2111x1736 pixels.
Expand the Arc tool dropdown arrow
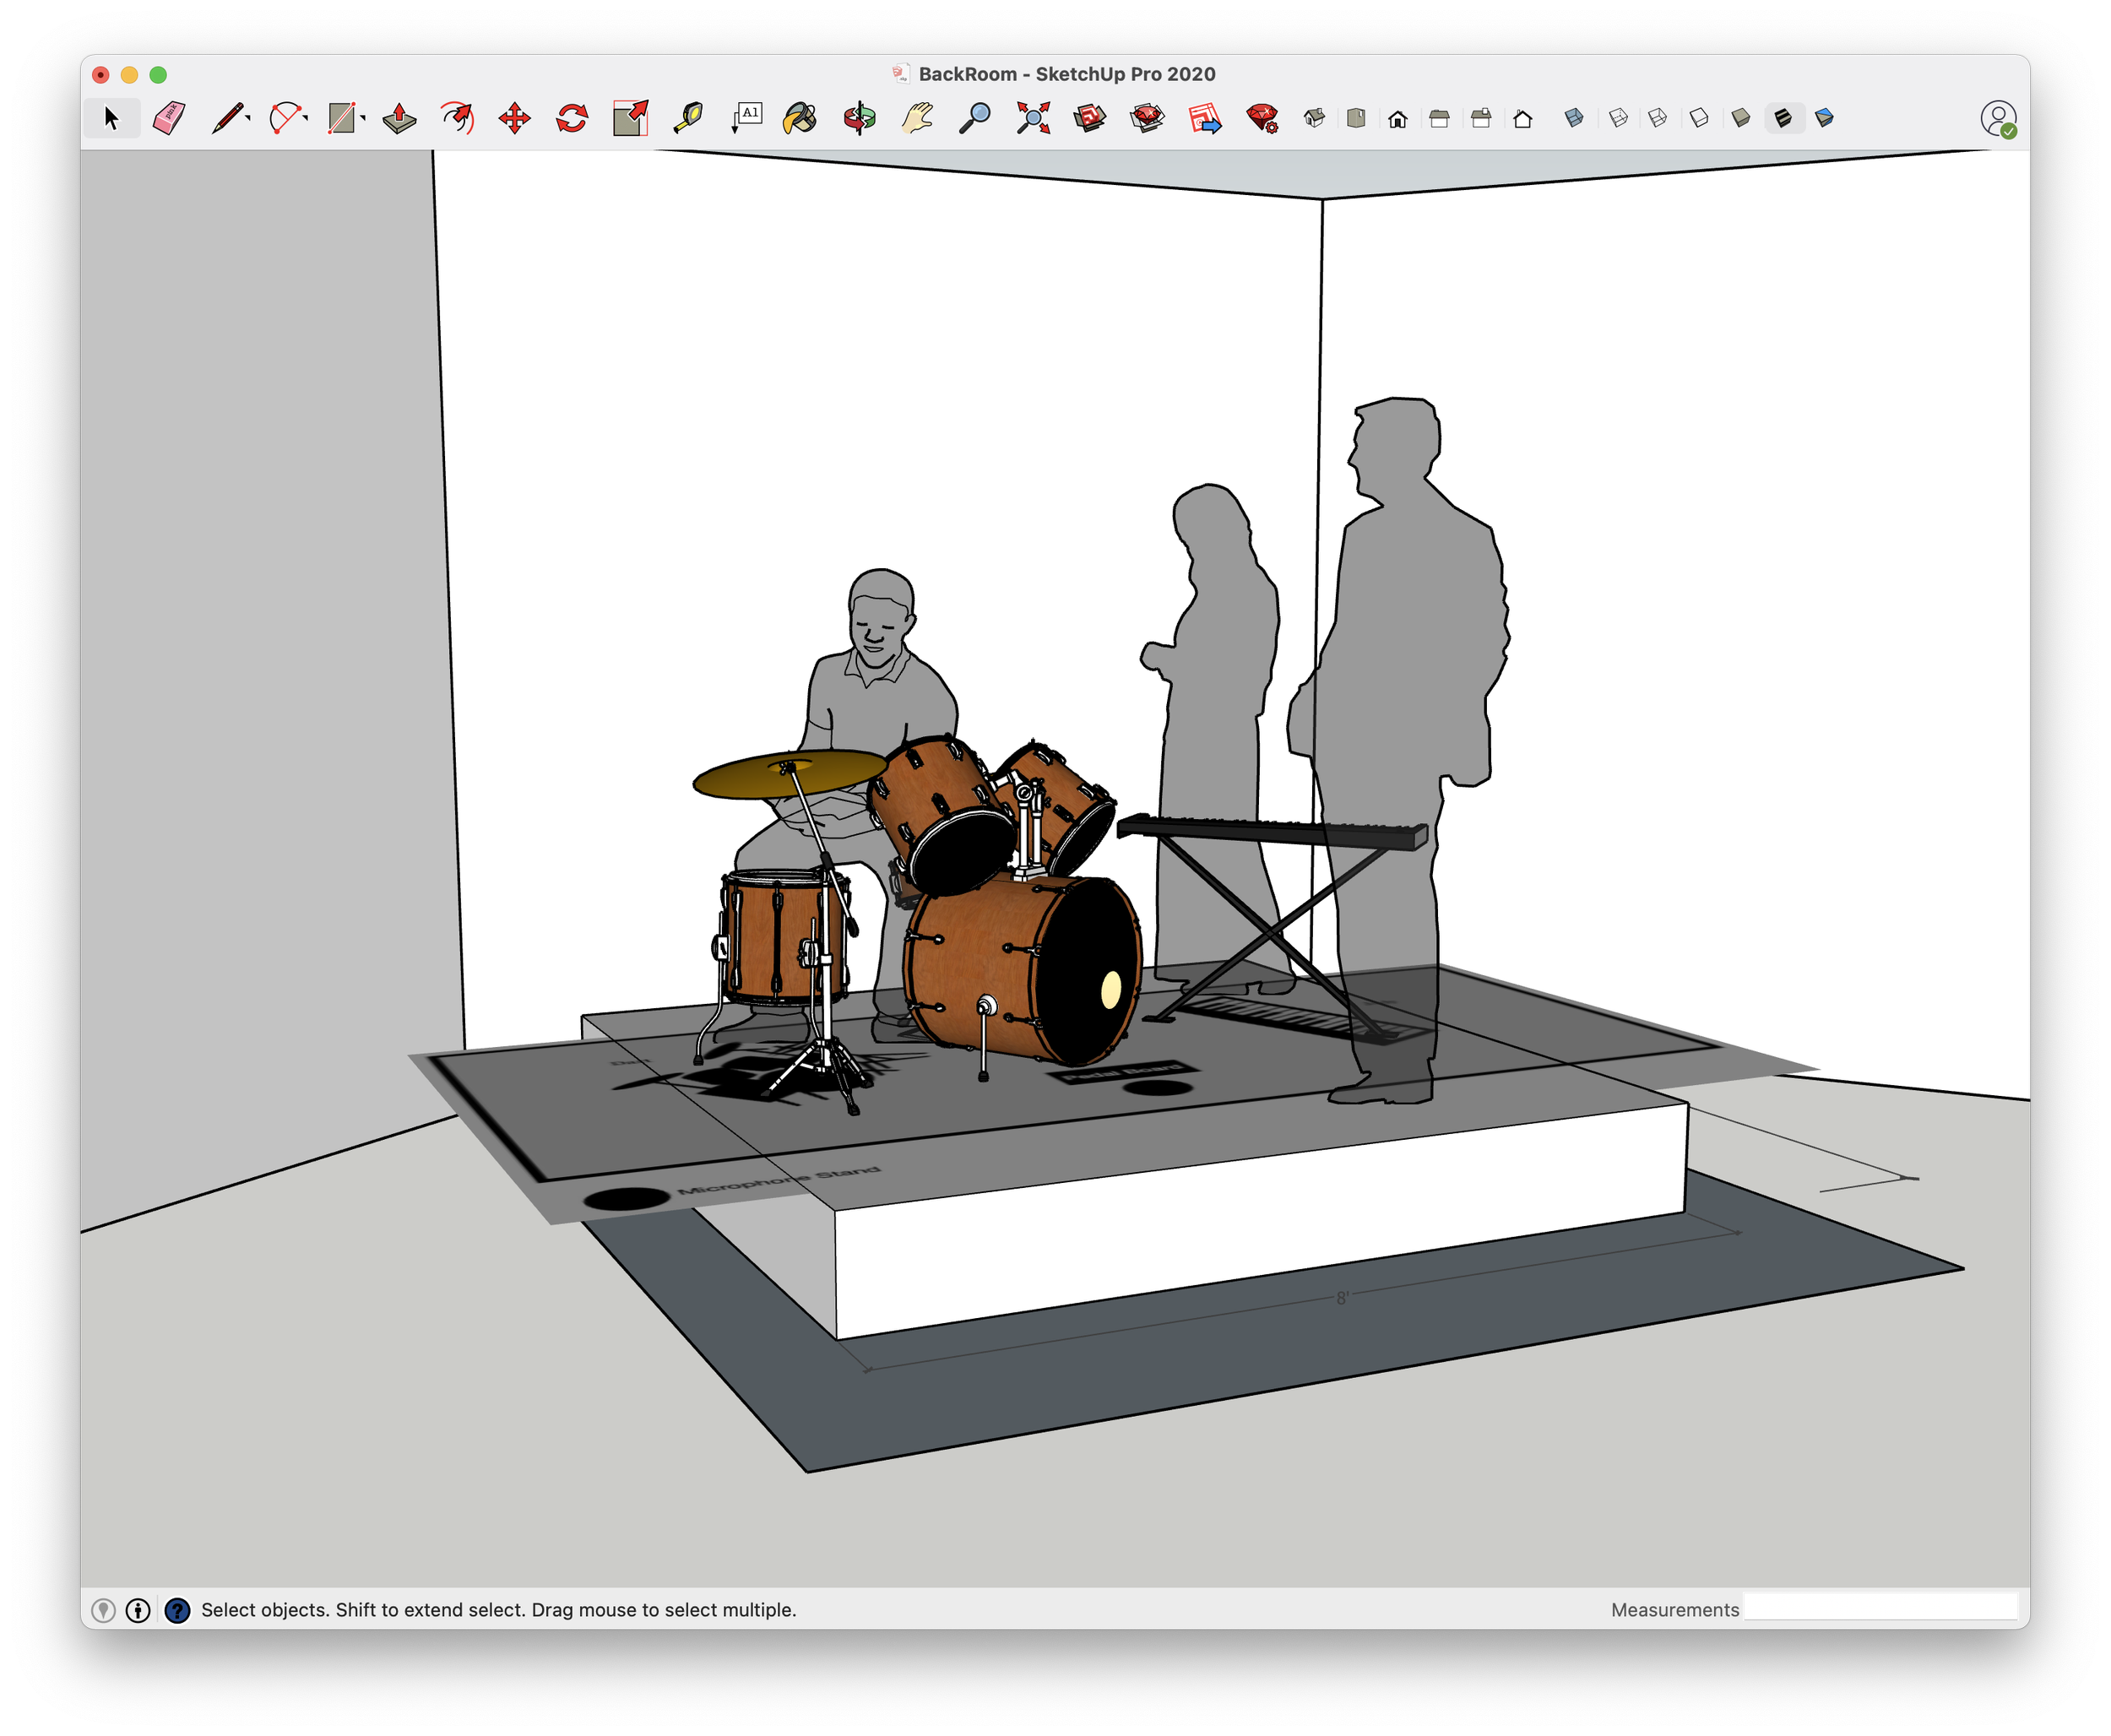tap(305, 118)
